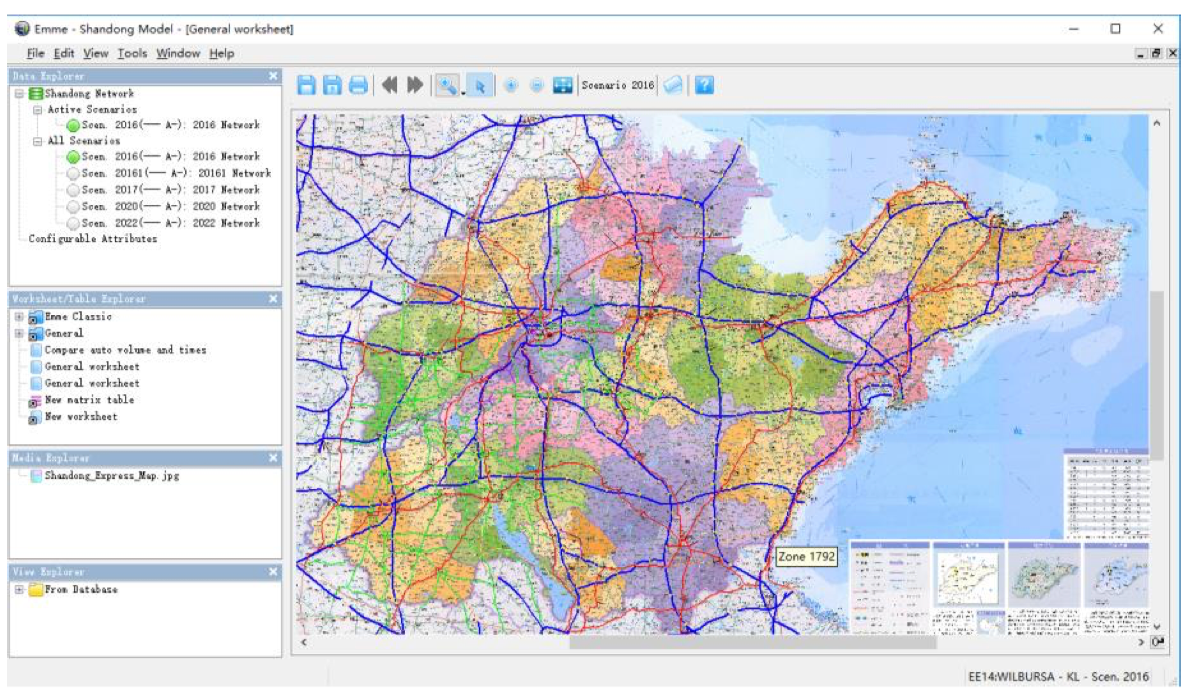The width and height of the screenshot is (1182, 694).
Task: Close the Data Explorer panel
Action: point(273,76)
